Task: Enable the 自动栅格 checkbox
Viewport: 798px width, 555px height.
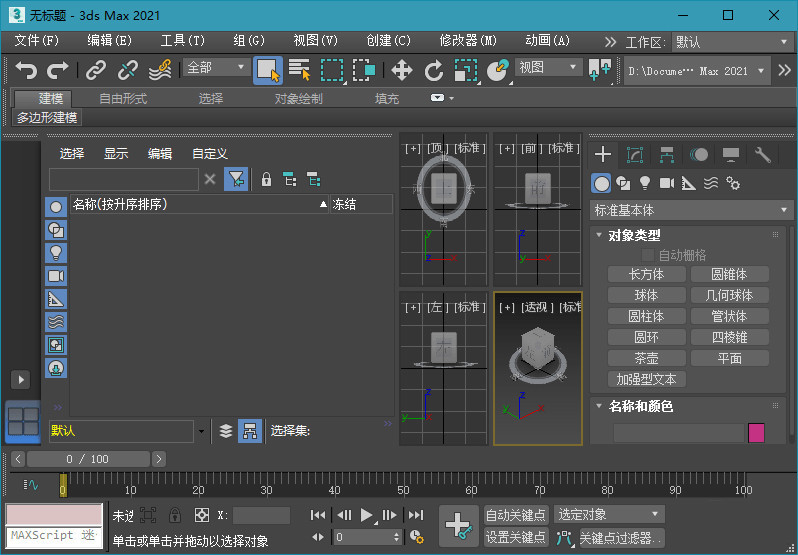Action: point(647,255)
